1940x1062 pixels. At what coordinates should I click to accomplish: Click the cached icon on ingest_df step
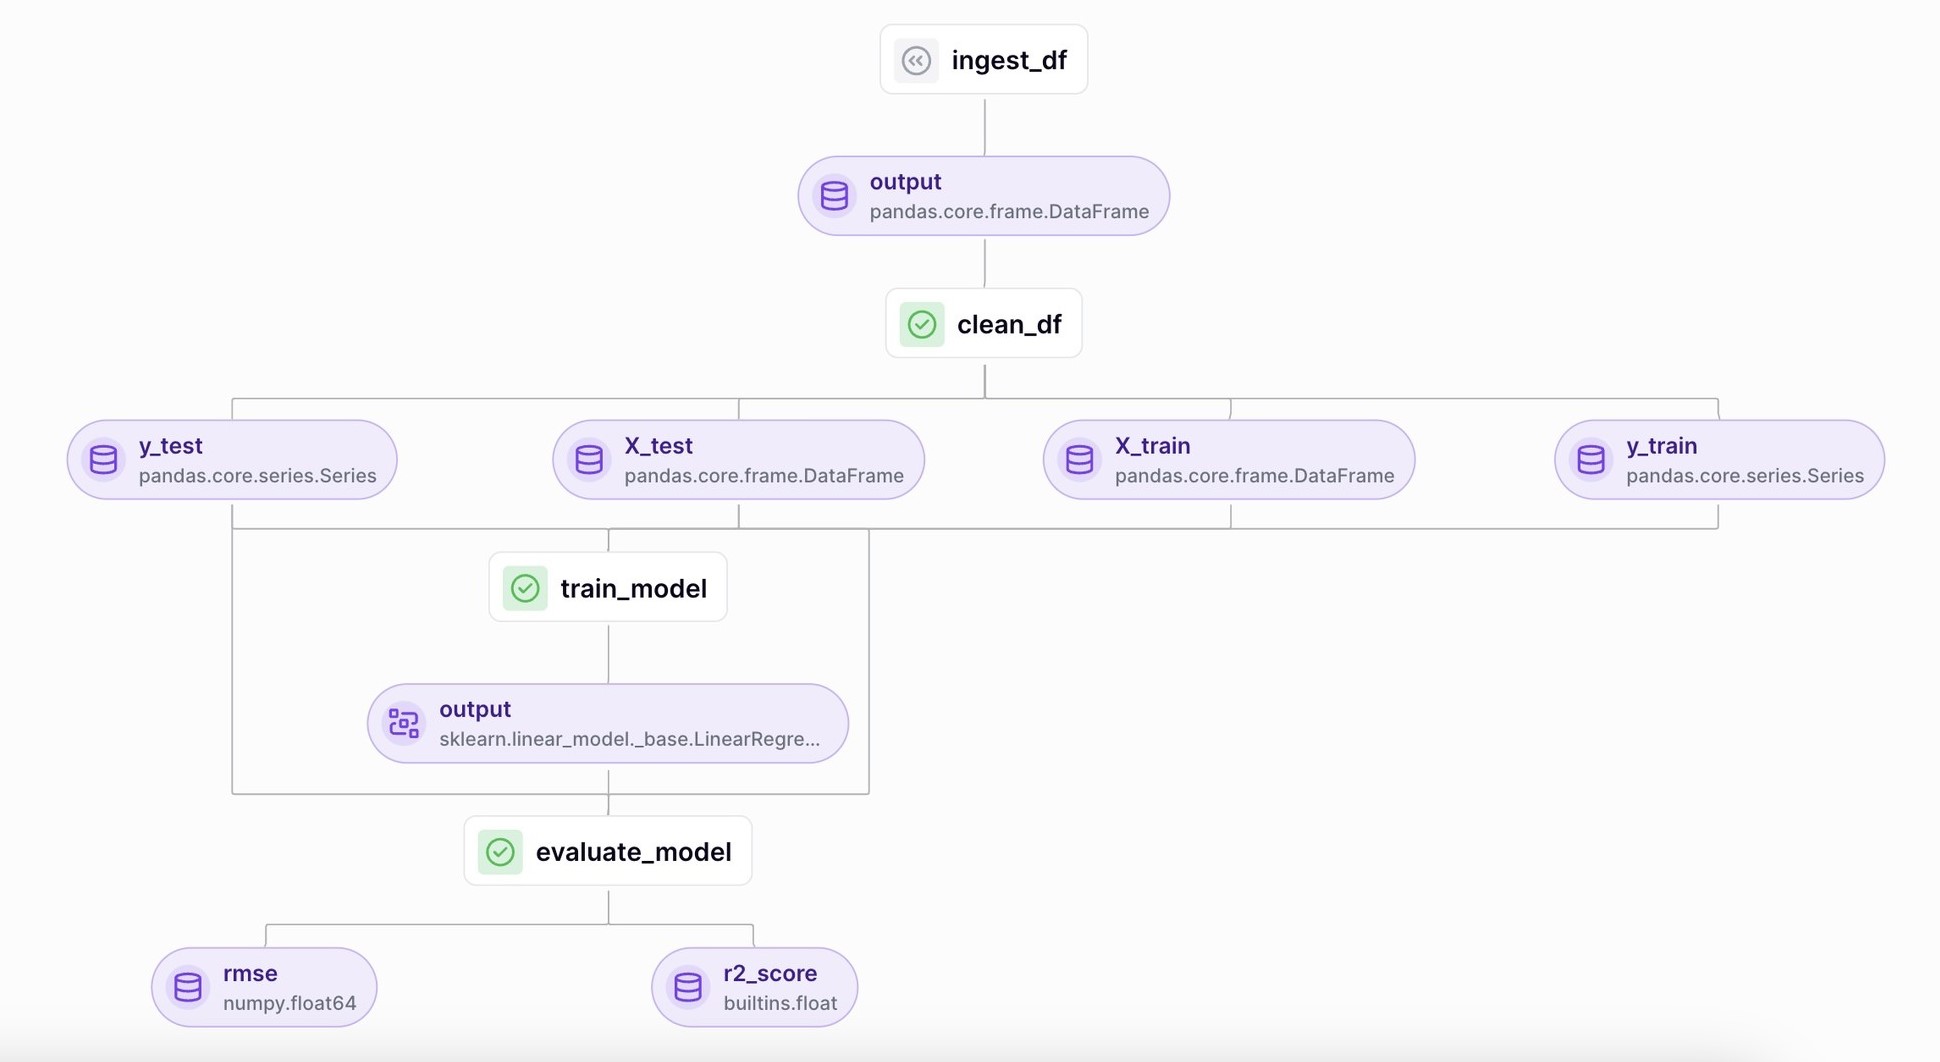pos(916,60)
